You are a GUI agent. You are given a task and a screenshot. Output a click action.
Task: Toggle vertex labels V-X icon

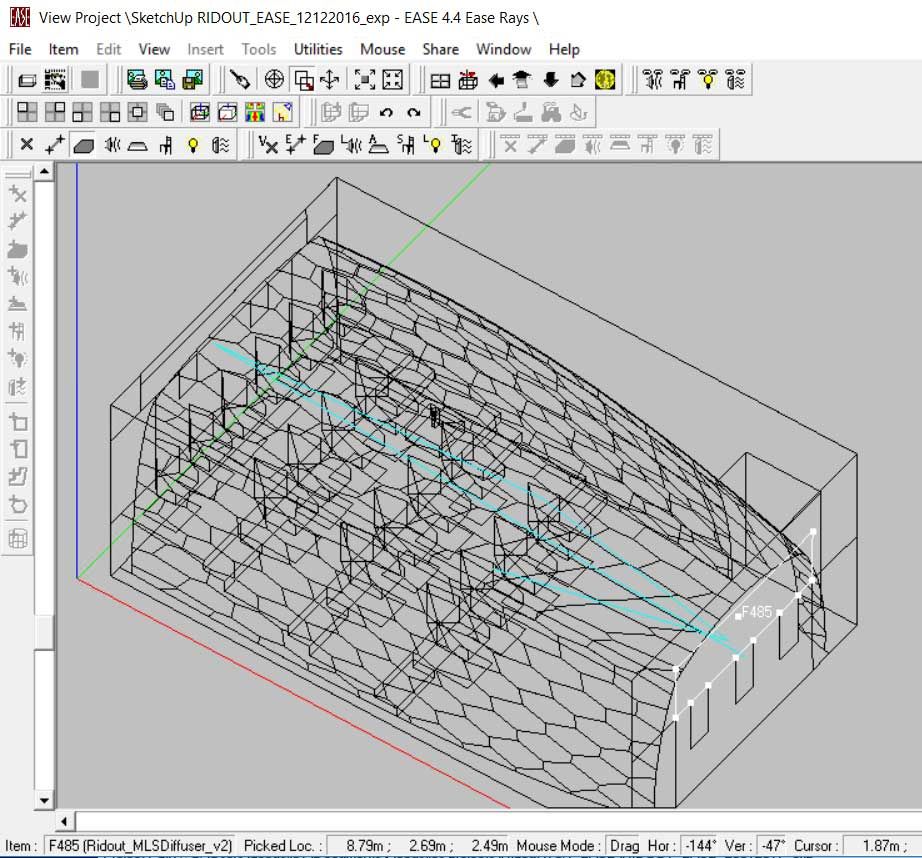coord(268,145)
